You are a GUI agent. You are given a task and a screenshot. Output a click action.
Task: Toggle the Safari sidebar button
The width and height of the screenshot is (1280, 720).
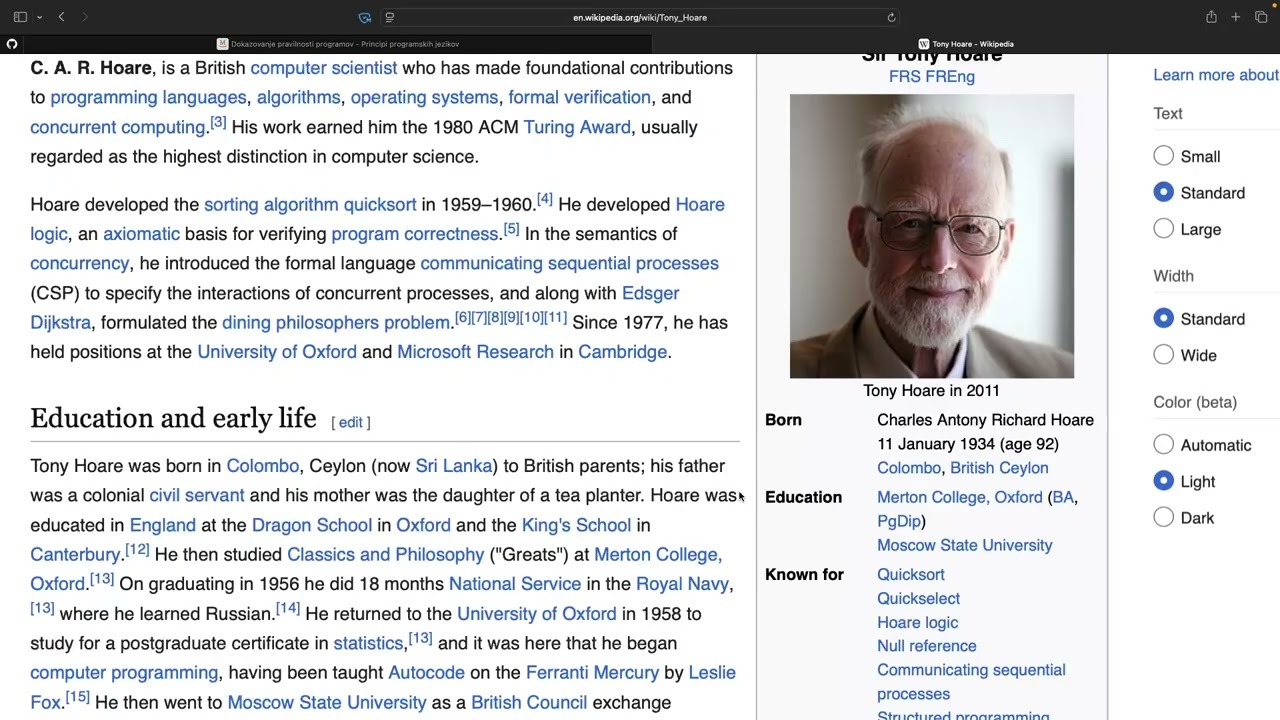[x=20, y=17]
